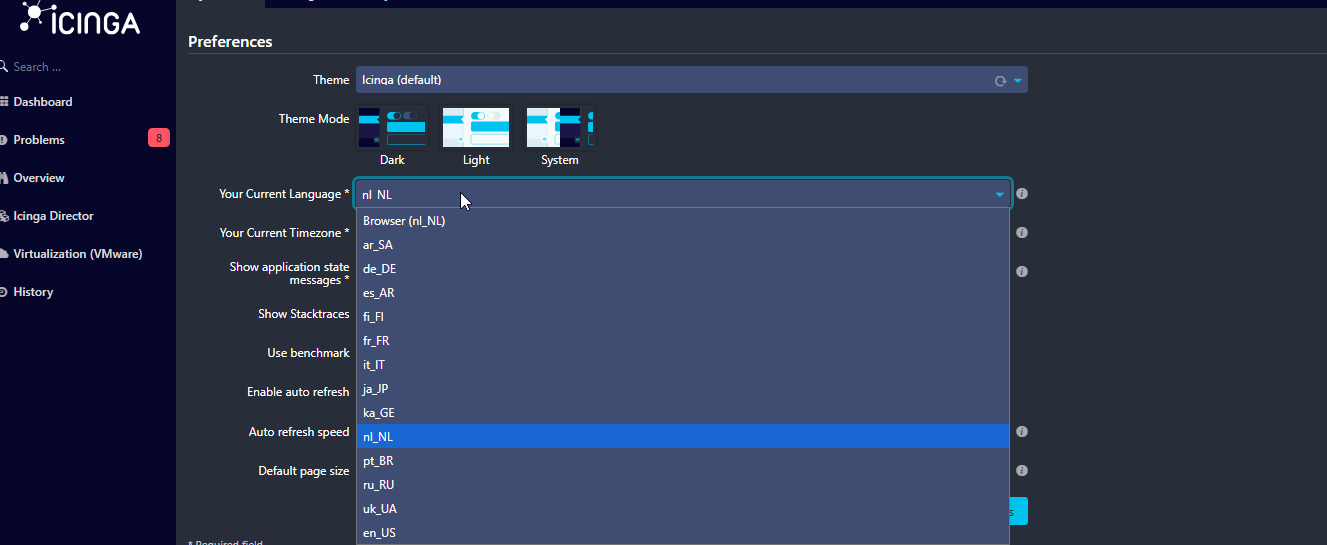Collapse the Current Language dropdown arrow
Screen dimensions: 1327x545
(x=999, y=195)
